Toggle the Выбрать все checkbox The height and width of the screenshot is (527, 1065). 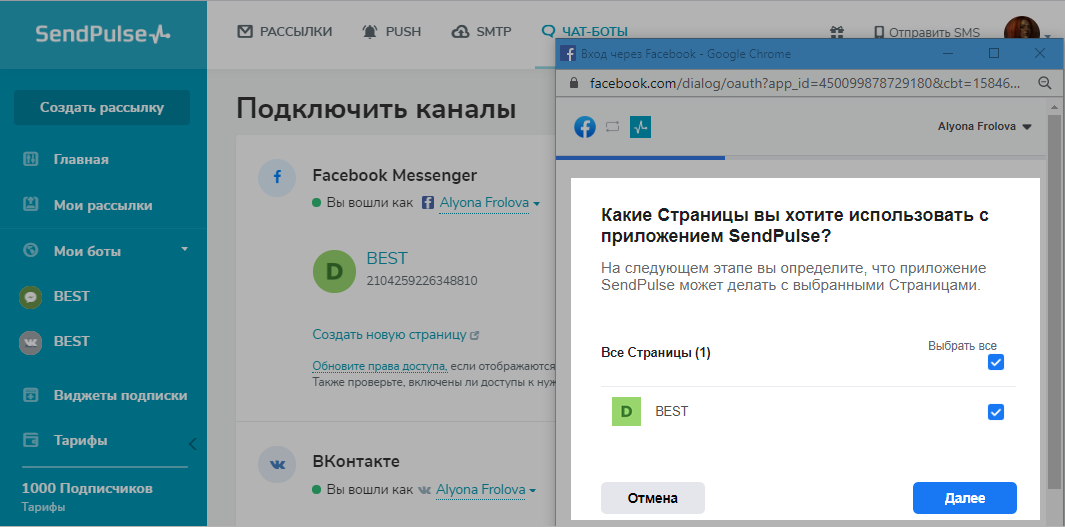pos(995,362)
